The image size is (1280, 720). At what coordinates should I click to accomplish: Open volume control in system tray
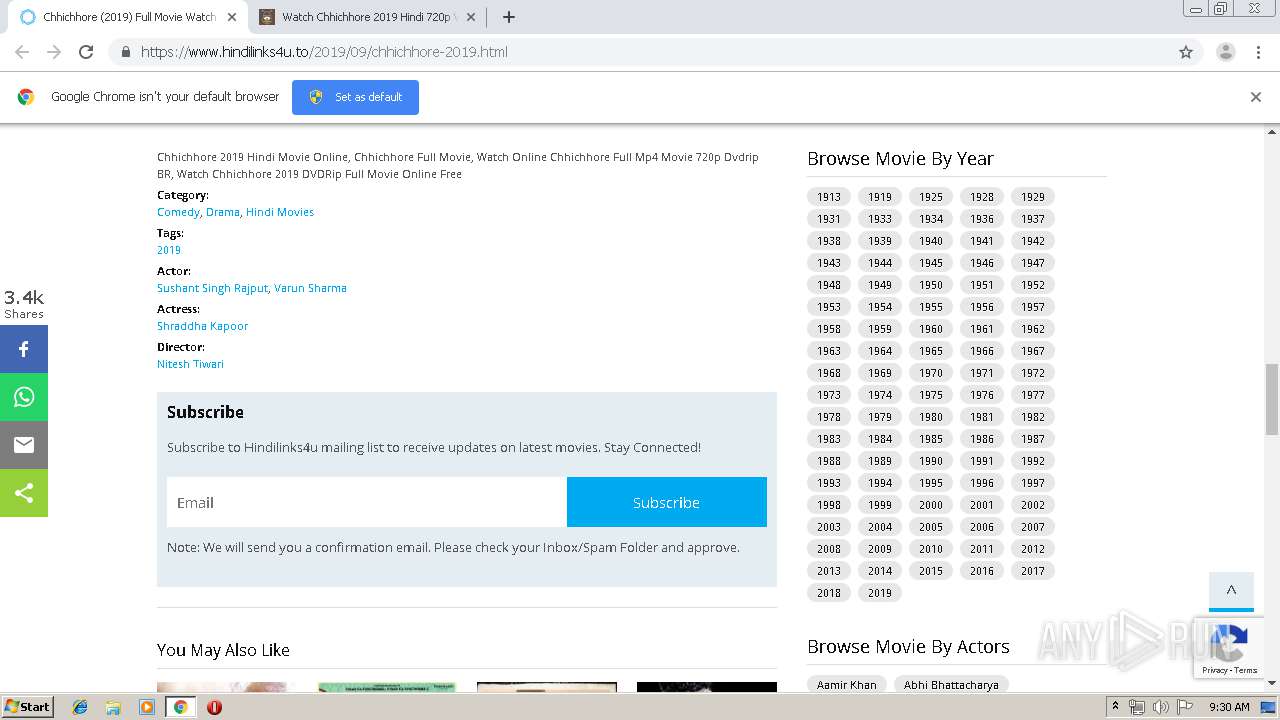(x=1161, y=707)
